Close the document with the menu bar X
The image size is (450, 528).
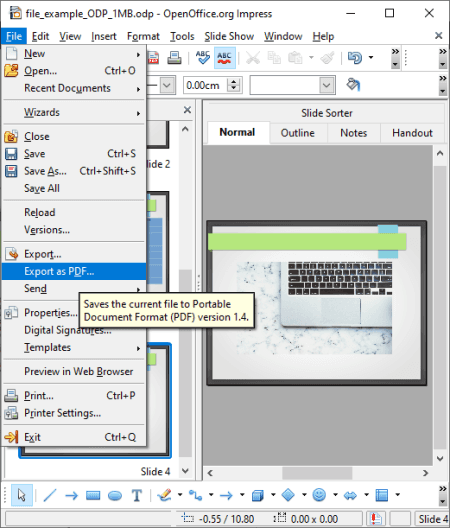[439, 36]
